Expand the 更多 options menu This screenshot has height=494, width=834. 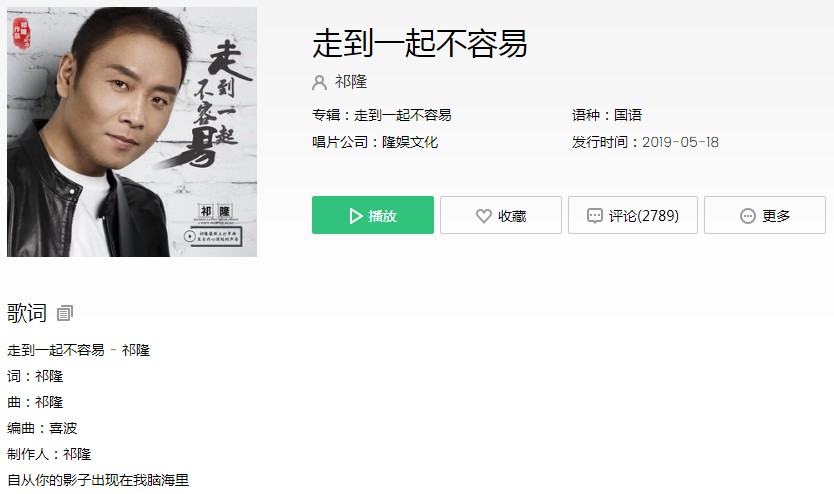click(x=765, y=215)
